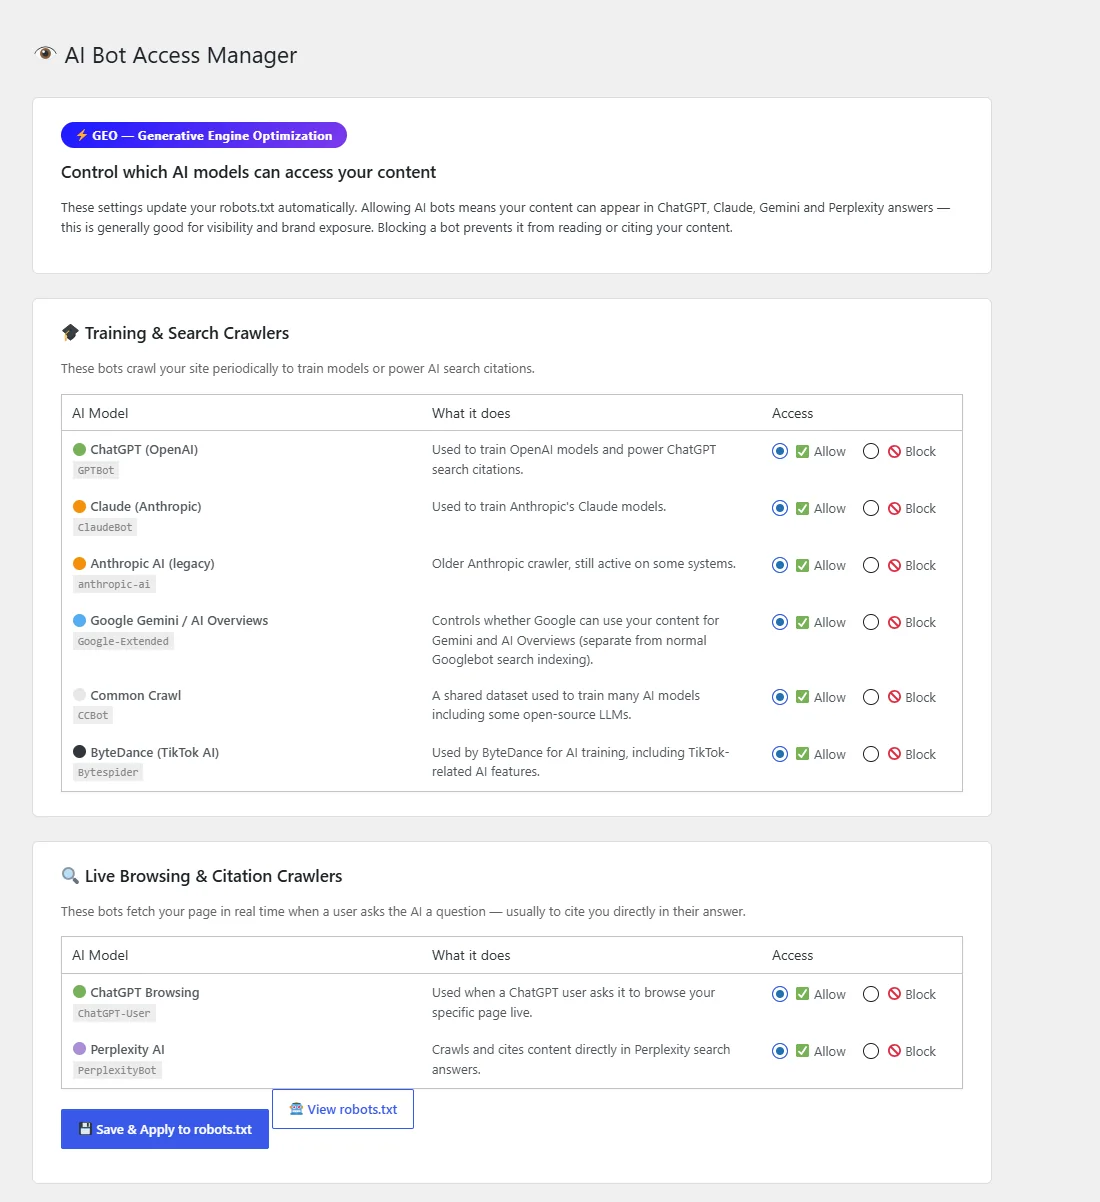
Task: Click the green dot next to ChatGPT (OpenAI)
Action: (x=80, y=450)
